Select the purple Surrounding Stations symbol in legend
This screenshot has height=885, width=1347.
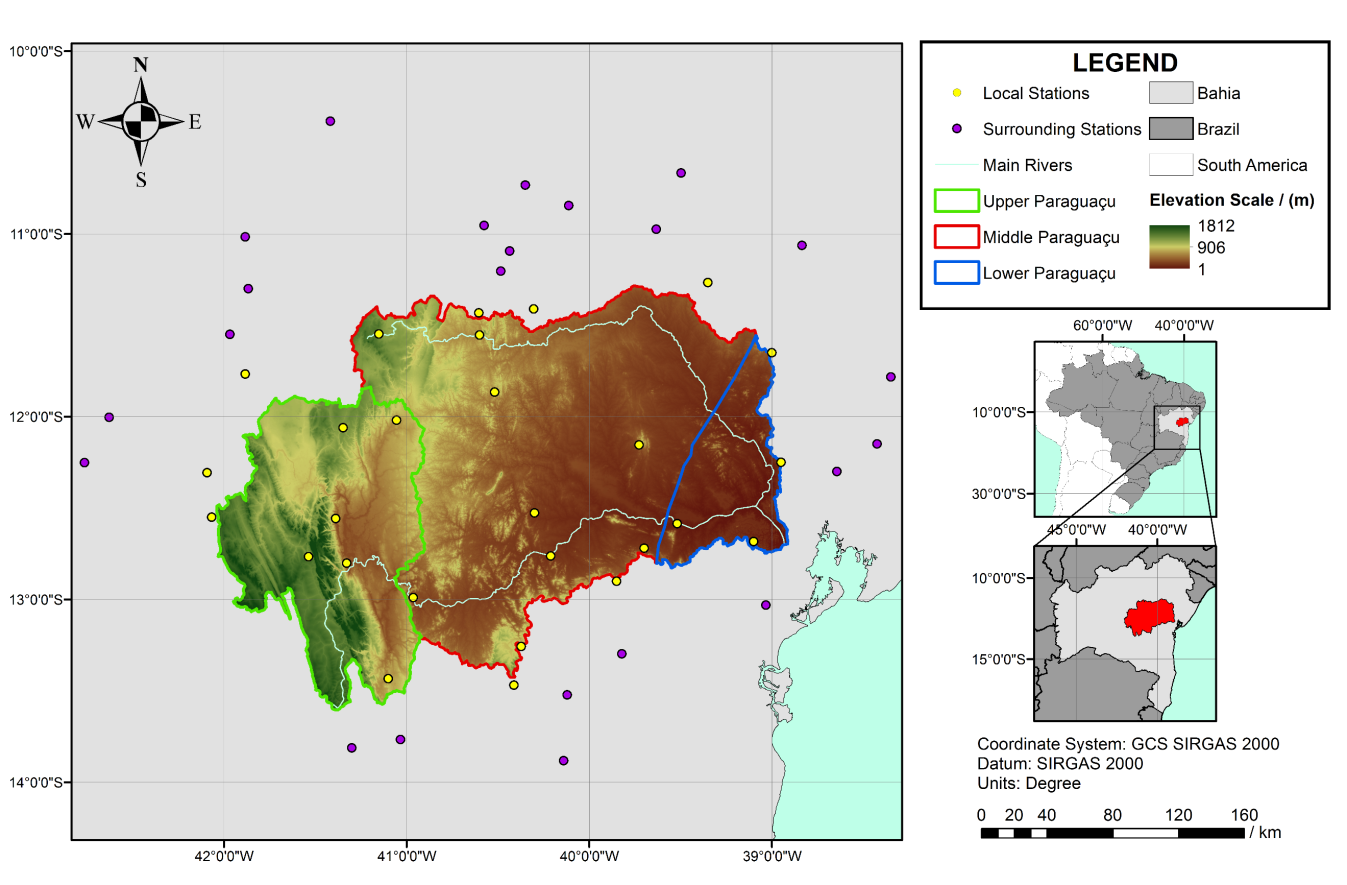(x=957, y=129)
